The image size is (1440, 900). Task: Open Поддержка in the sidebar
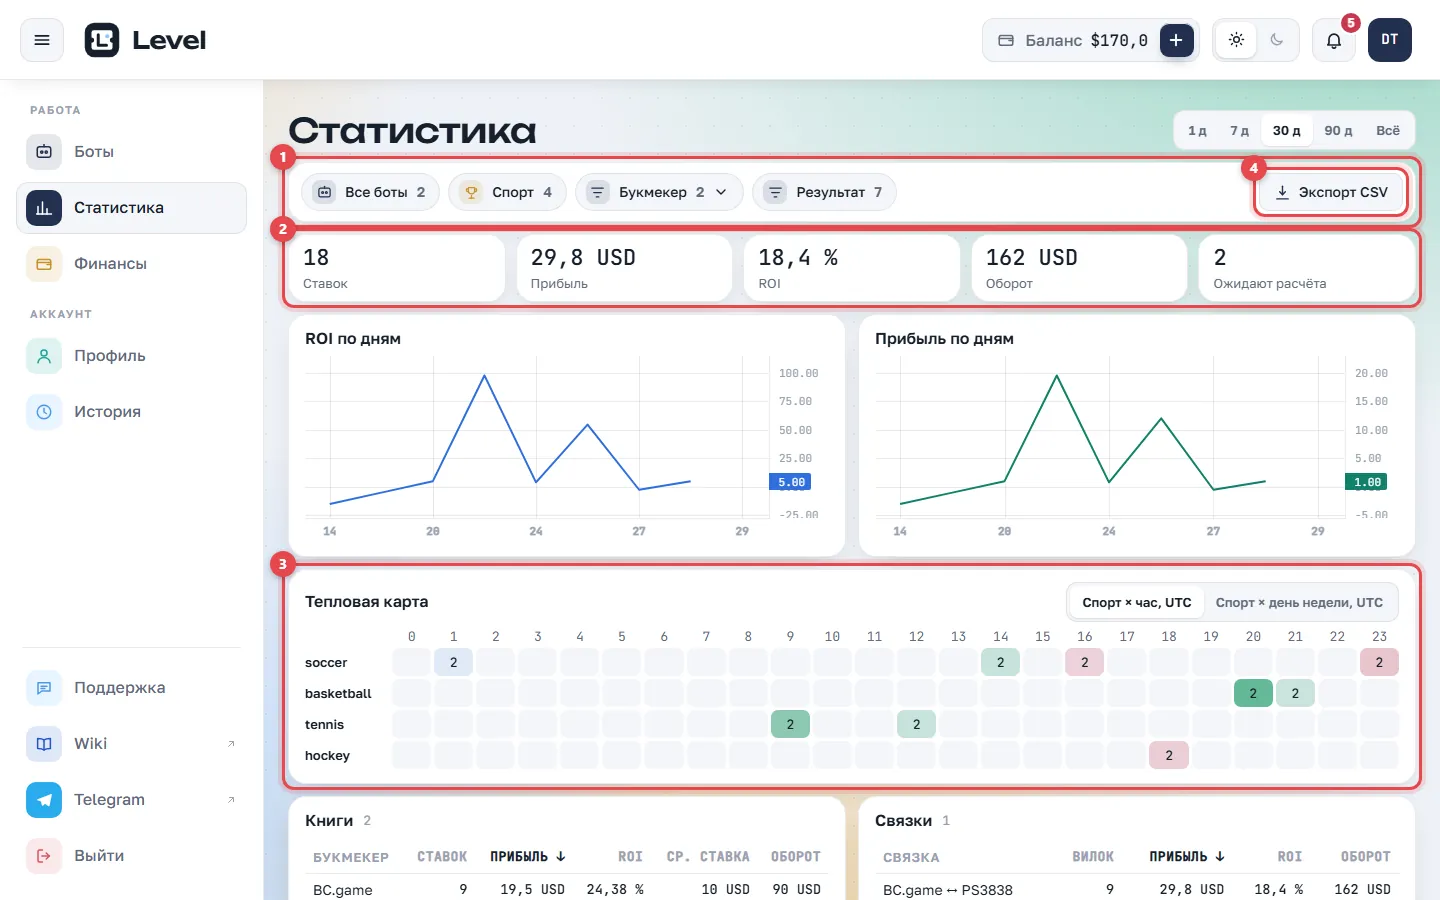point(131,688)
